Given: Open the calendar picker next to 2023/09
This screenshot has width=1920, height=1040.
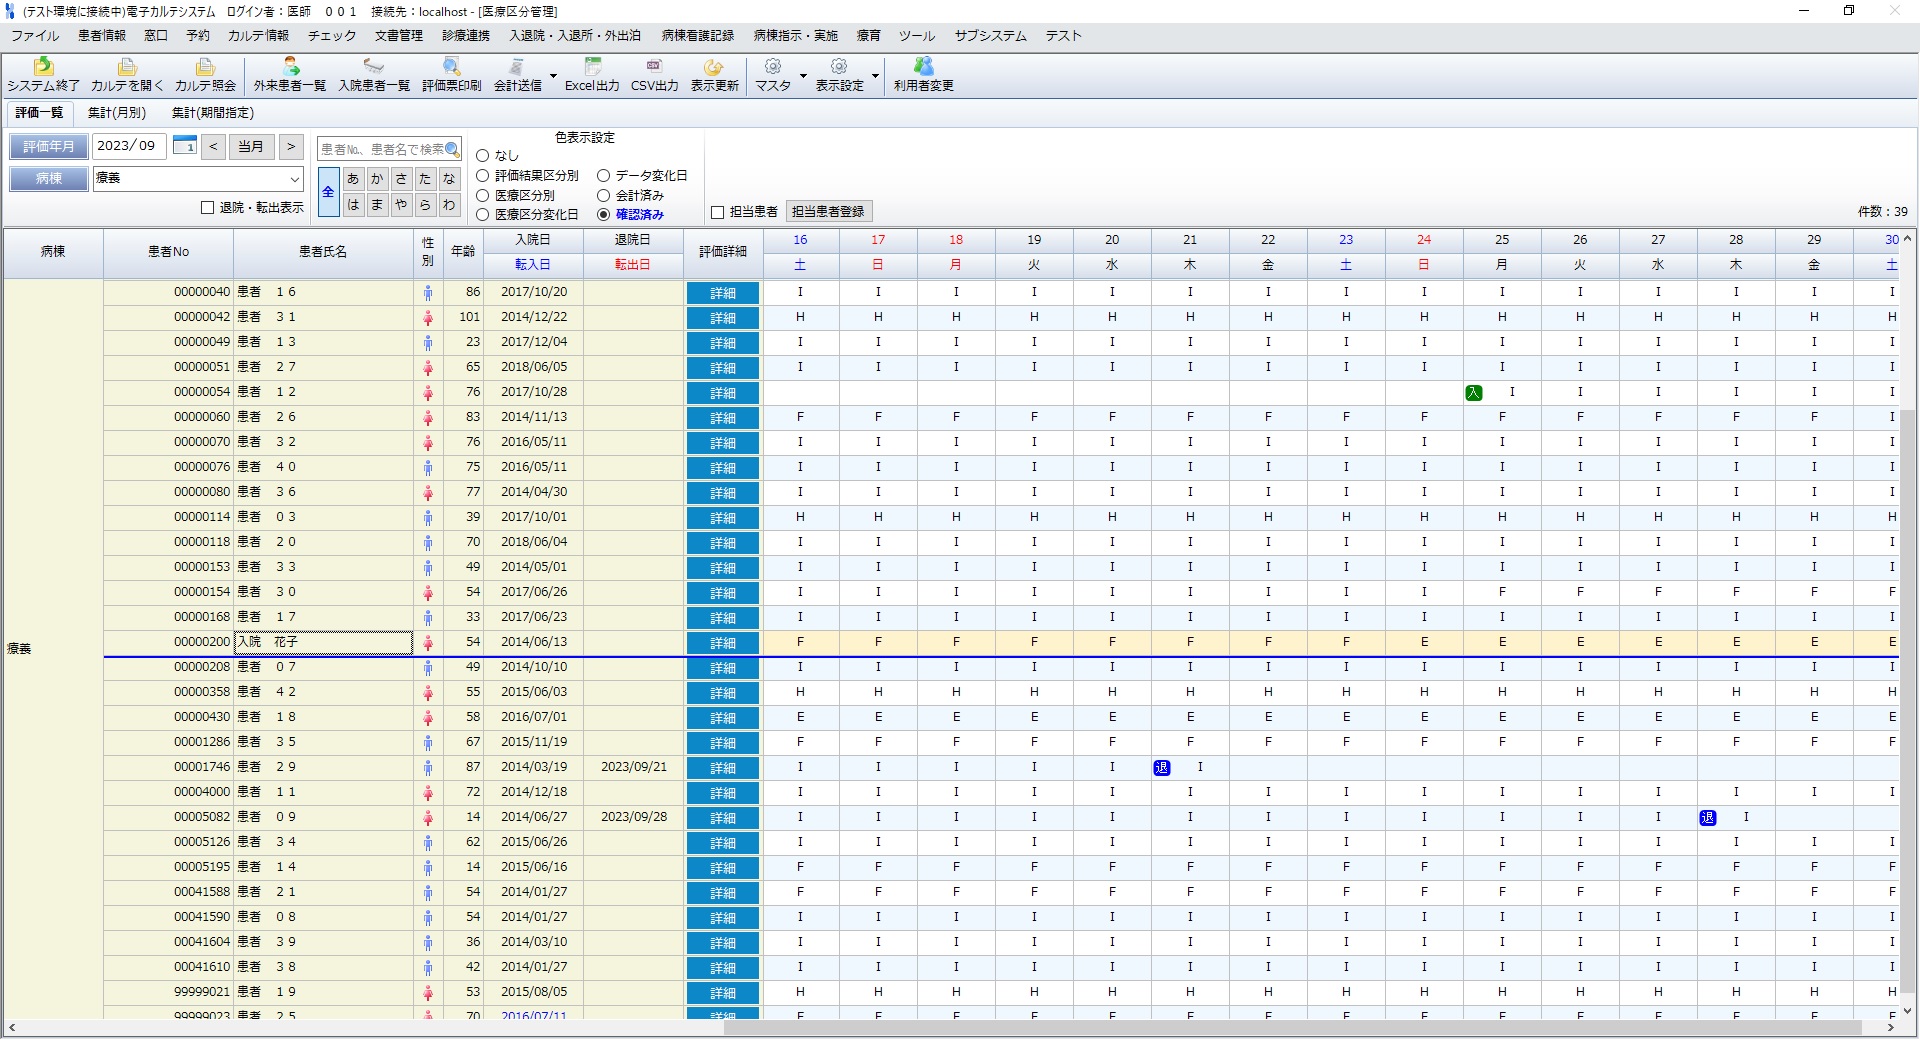Looking at the screenshot, I should click(x=184, y=146).
